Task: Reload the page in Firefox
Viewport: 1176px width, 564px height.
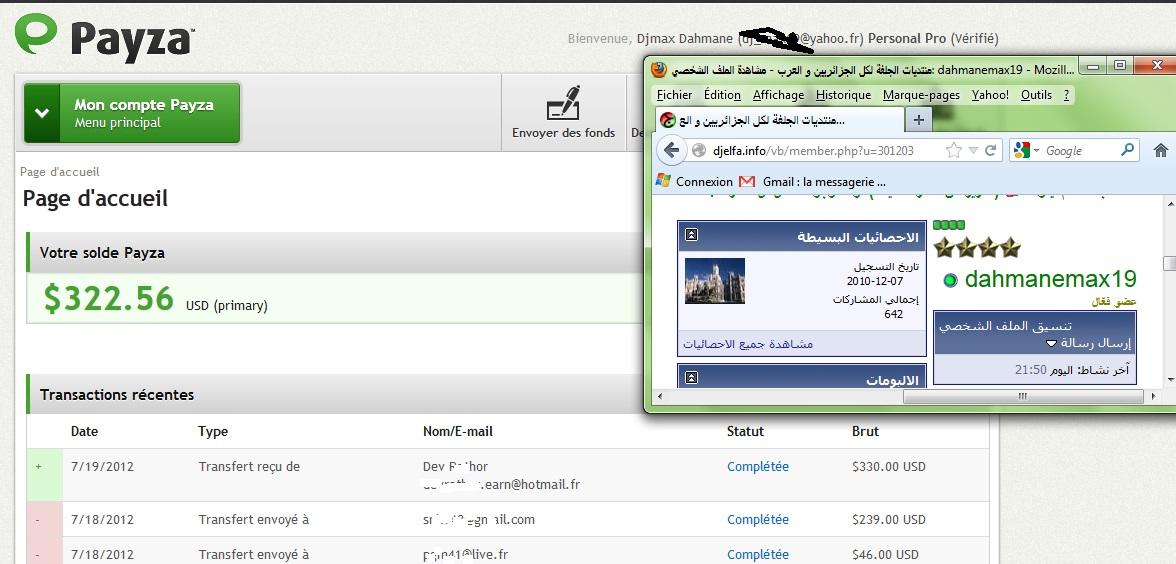Action: tap(990, 151)
